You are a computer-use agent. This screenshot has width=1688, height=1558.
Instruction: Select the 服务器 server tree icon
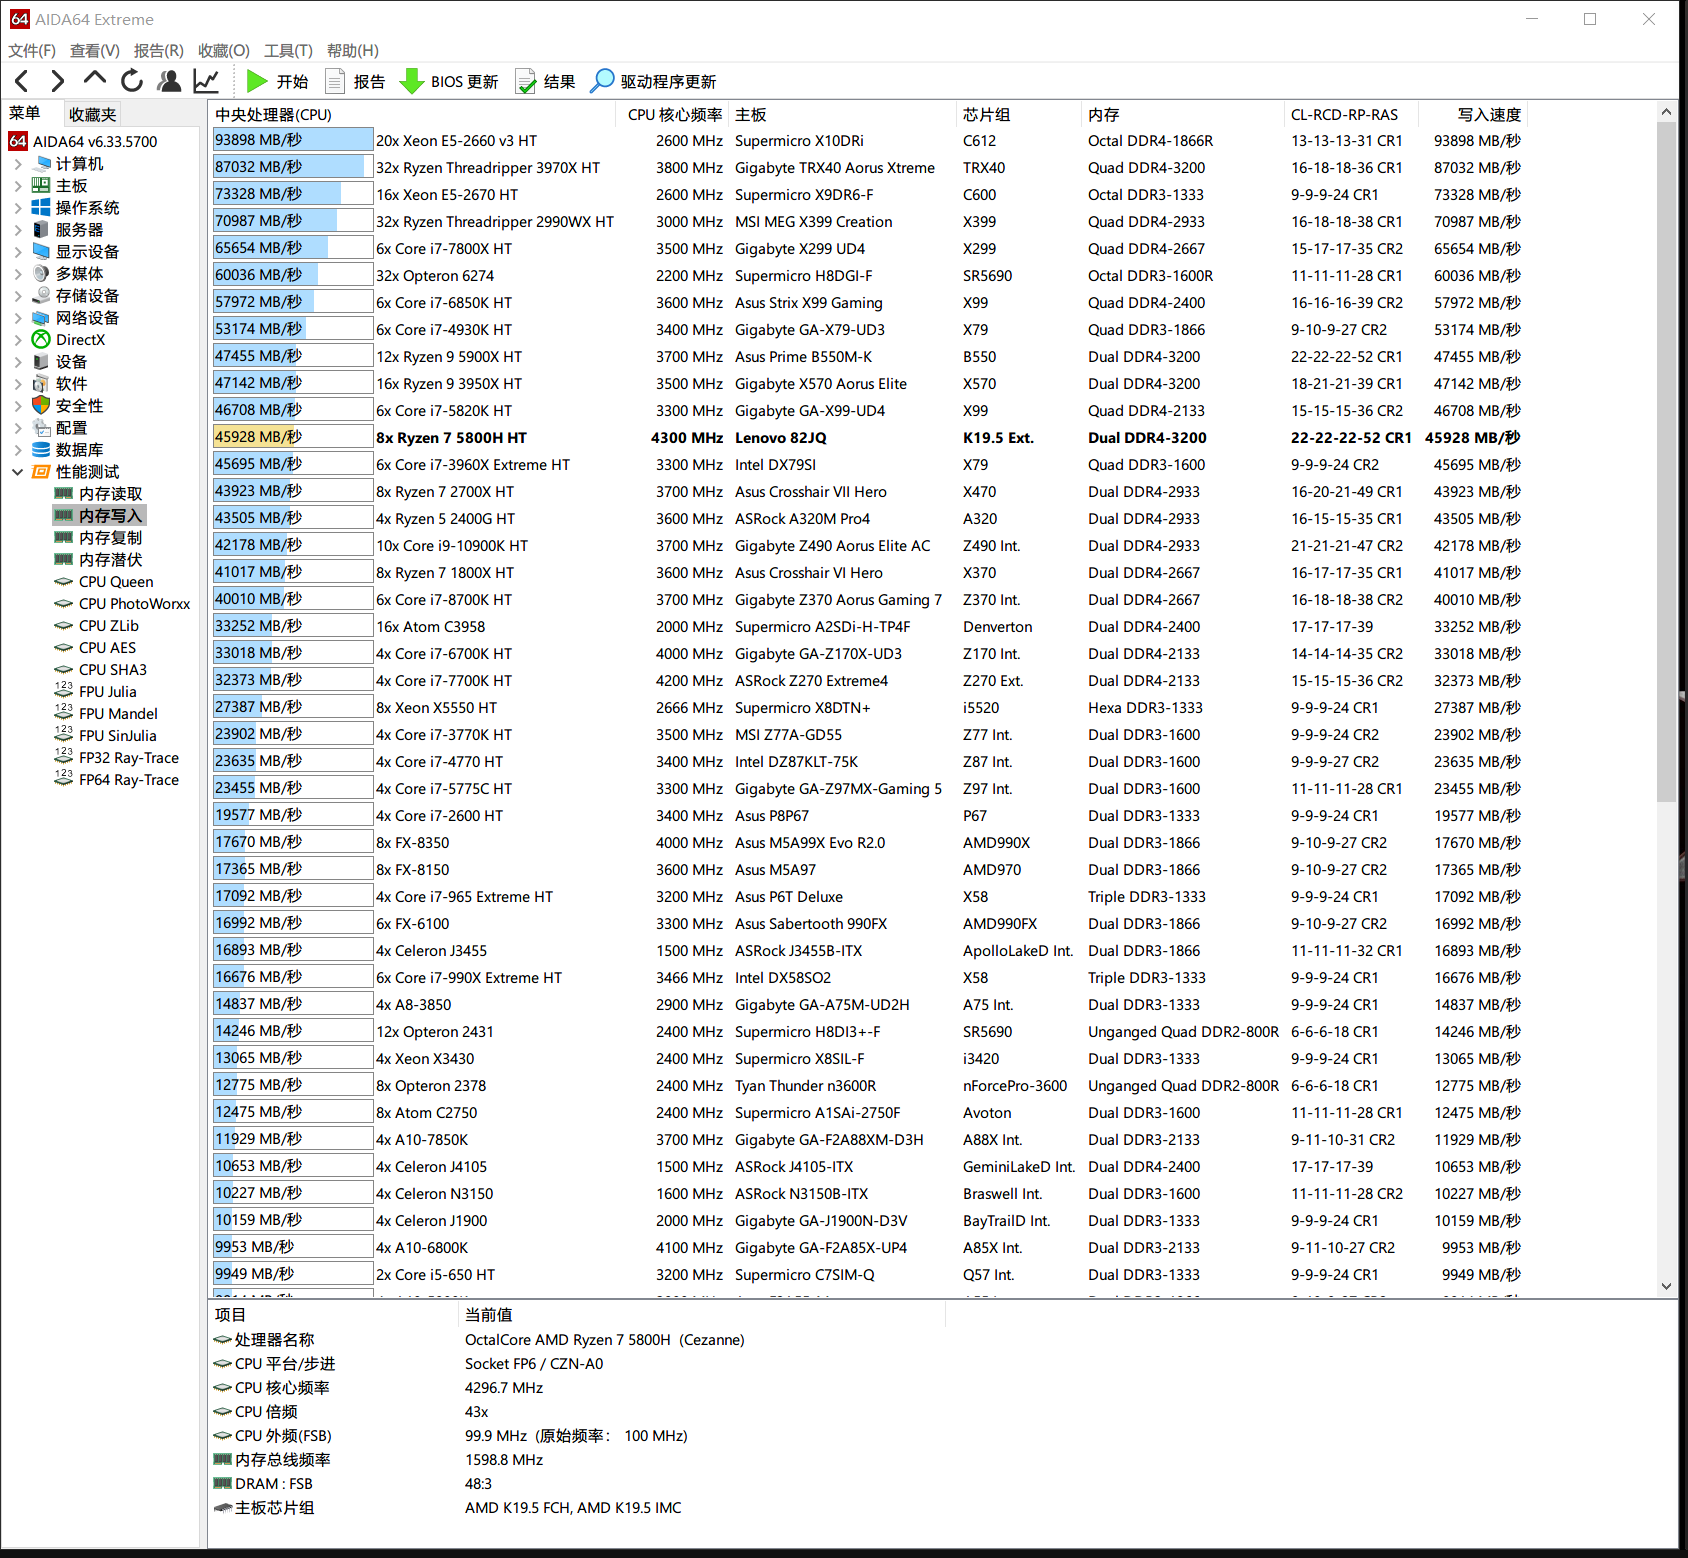pyautogui.click(x=41, y=229)
